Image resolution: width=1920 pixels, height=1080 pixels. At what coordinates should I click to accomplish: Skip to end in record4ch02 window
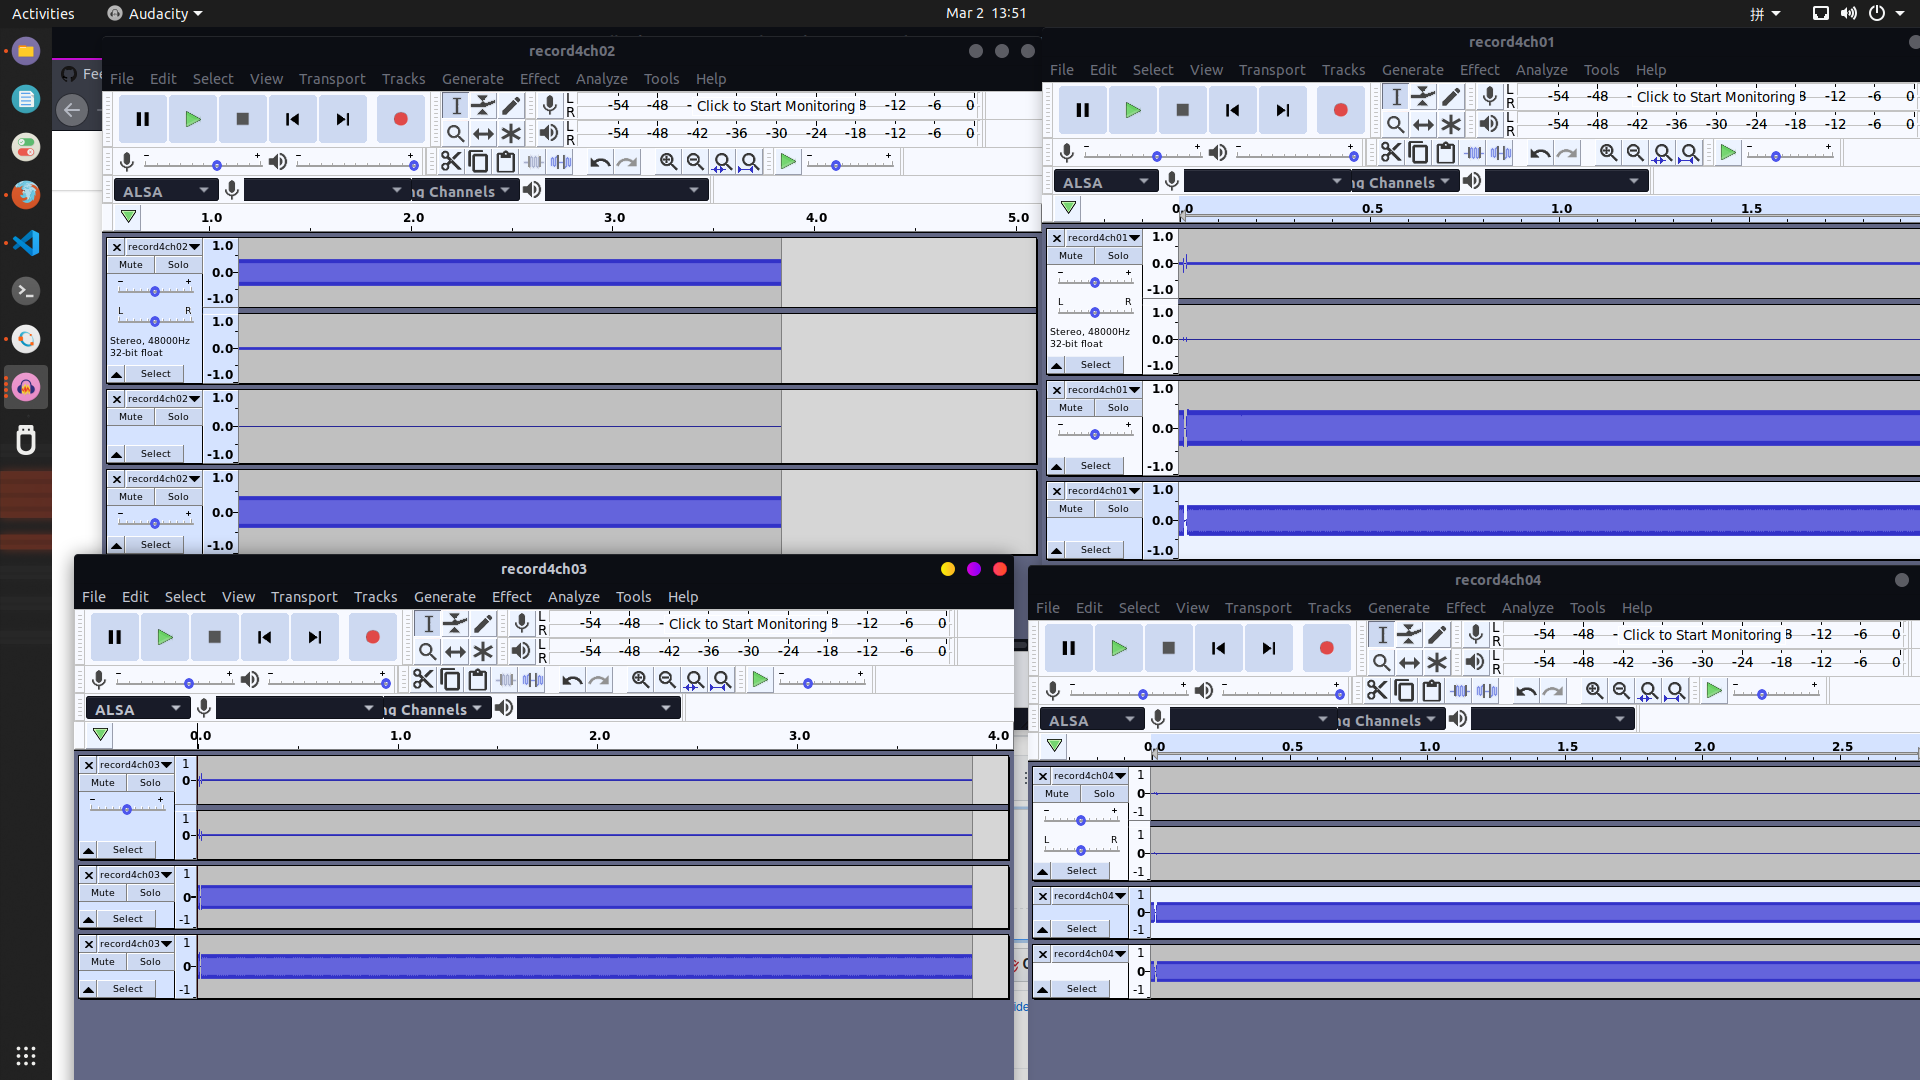pos(342,119)
